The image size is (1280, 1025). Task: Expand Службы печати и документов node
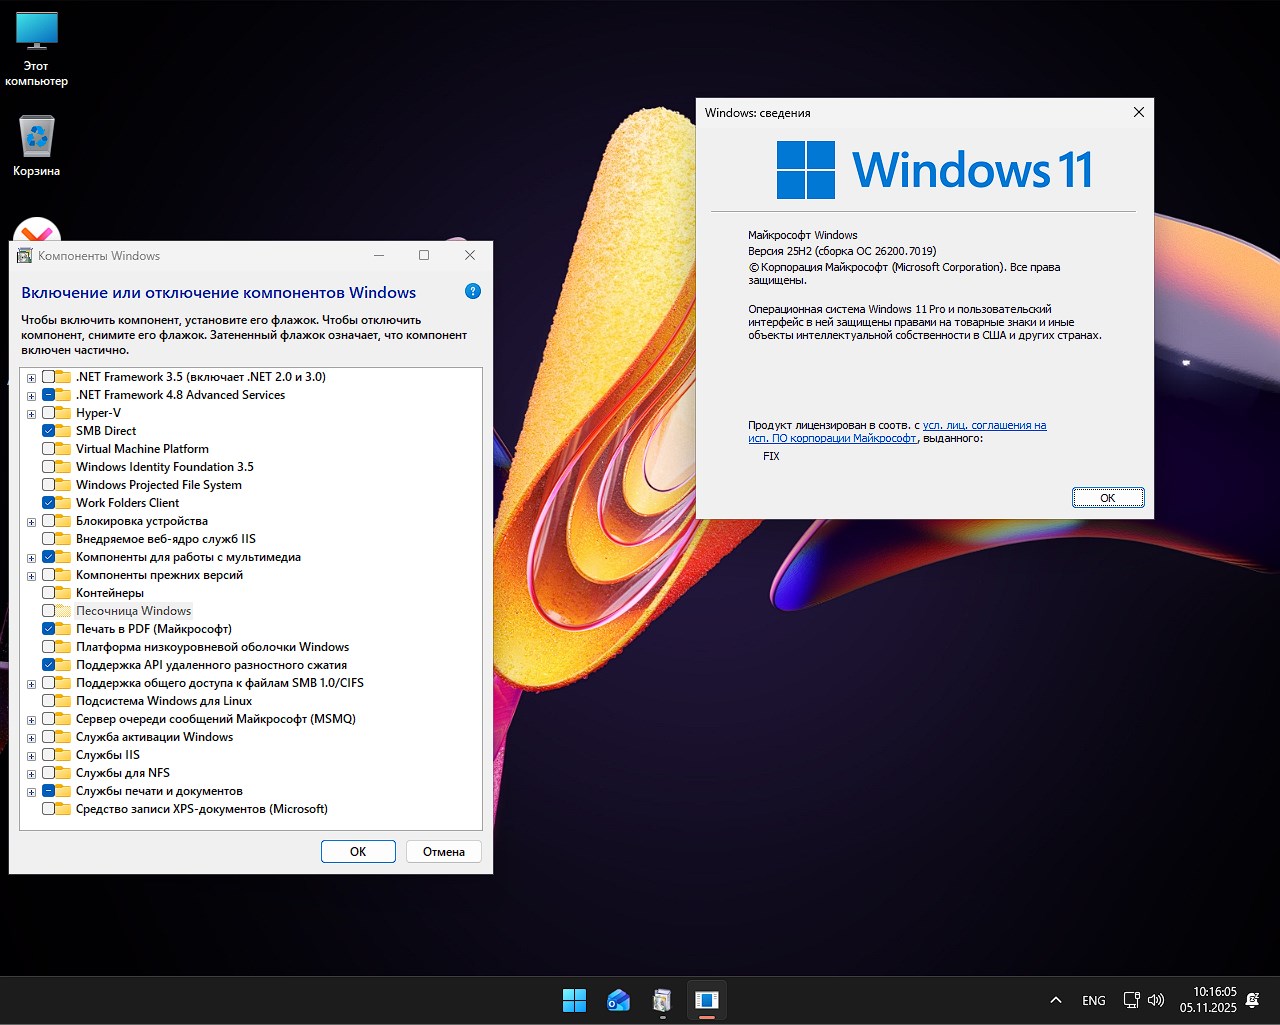32,792
